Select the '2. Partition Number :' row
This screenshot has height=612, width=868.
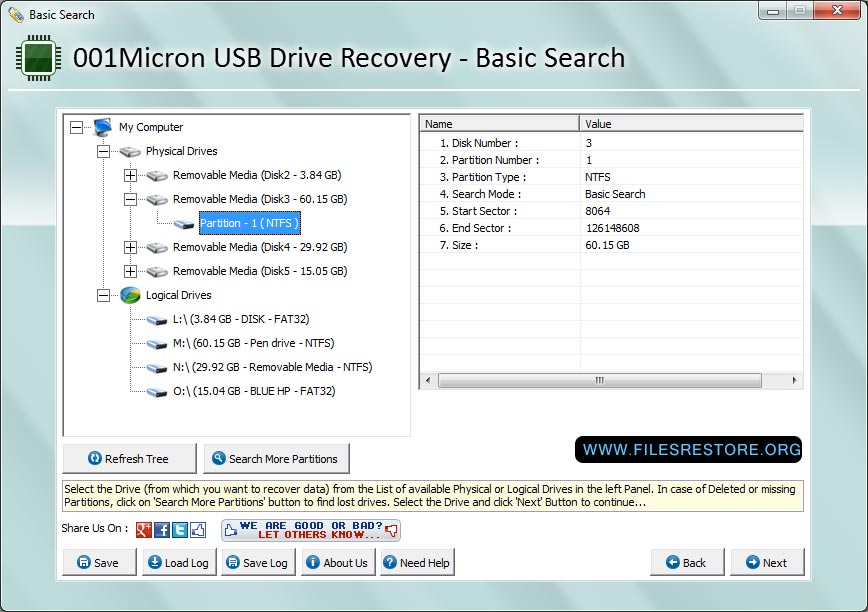(x=611, y=160)
